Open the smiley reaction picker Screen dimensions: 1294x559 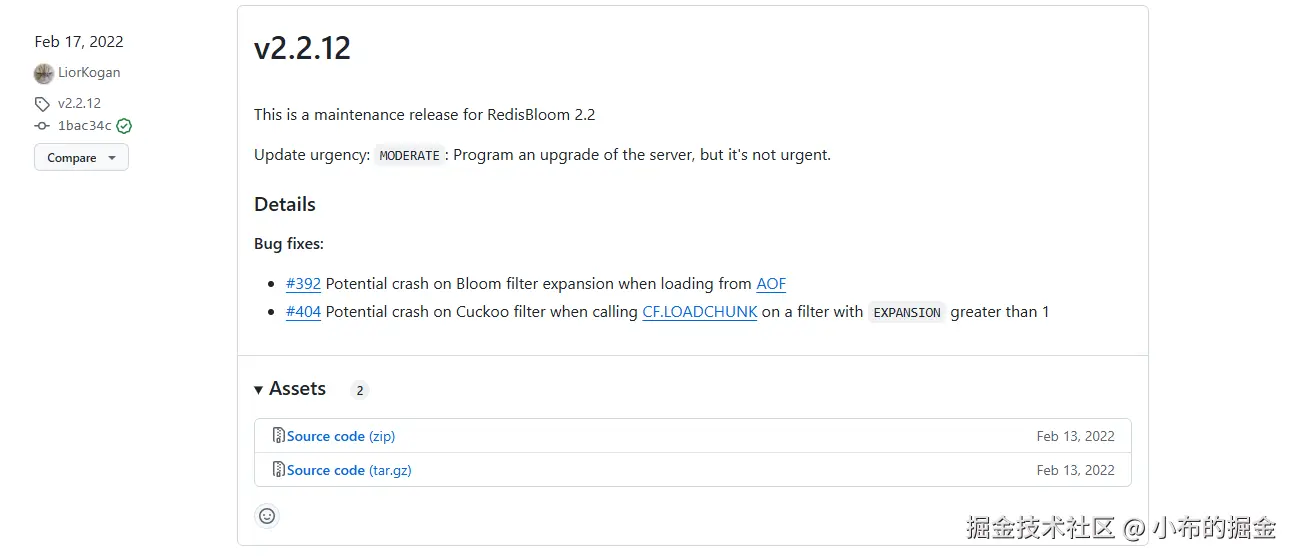click(267, 516)
